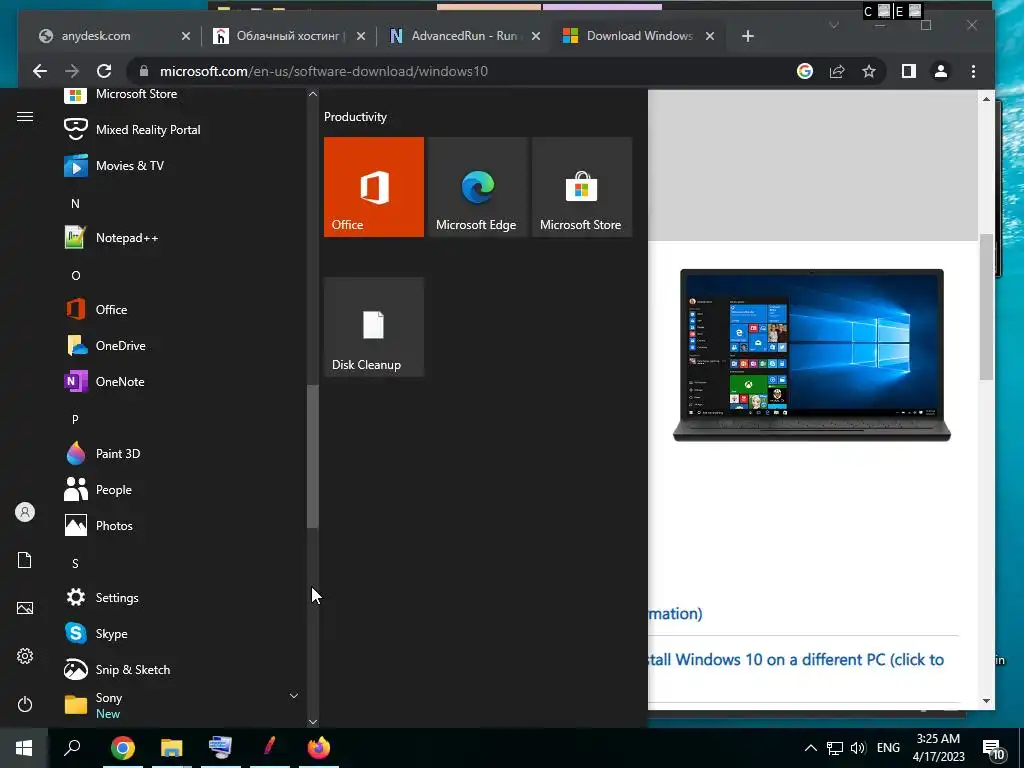Toggle Chrome side panel
Viewport: 1024px width, 768px height.
point(908,71)
